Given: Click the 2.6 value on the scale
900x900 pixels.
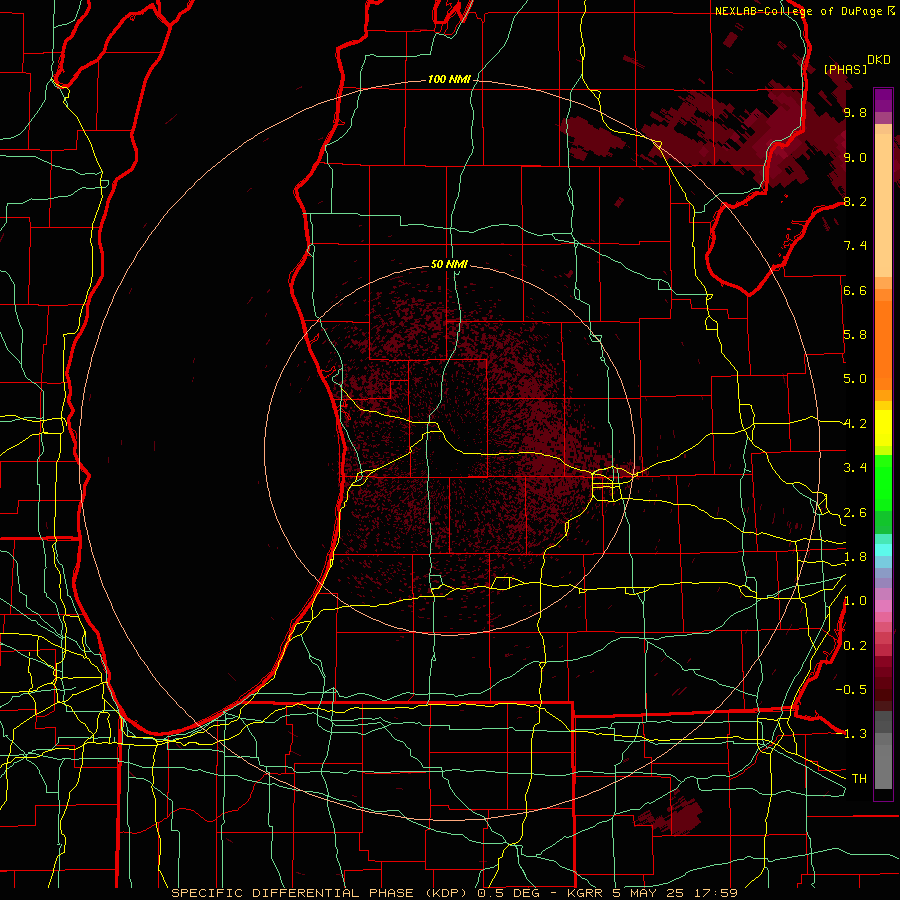Looking at the screenshot, I should [855, 513].
